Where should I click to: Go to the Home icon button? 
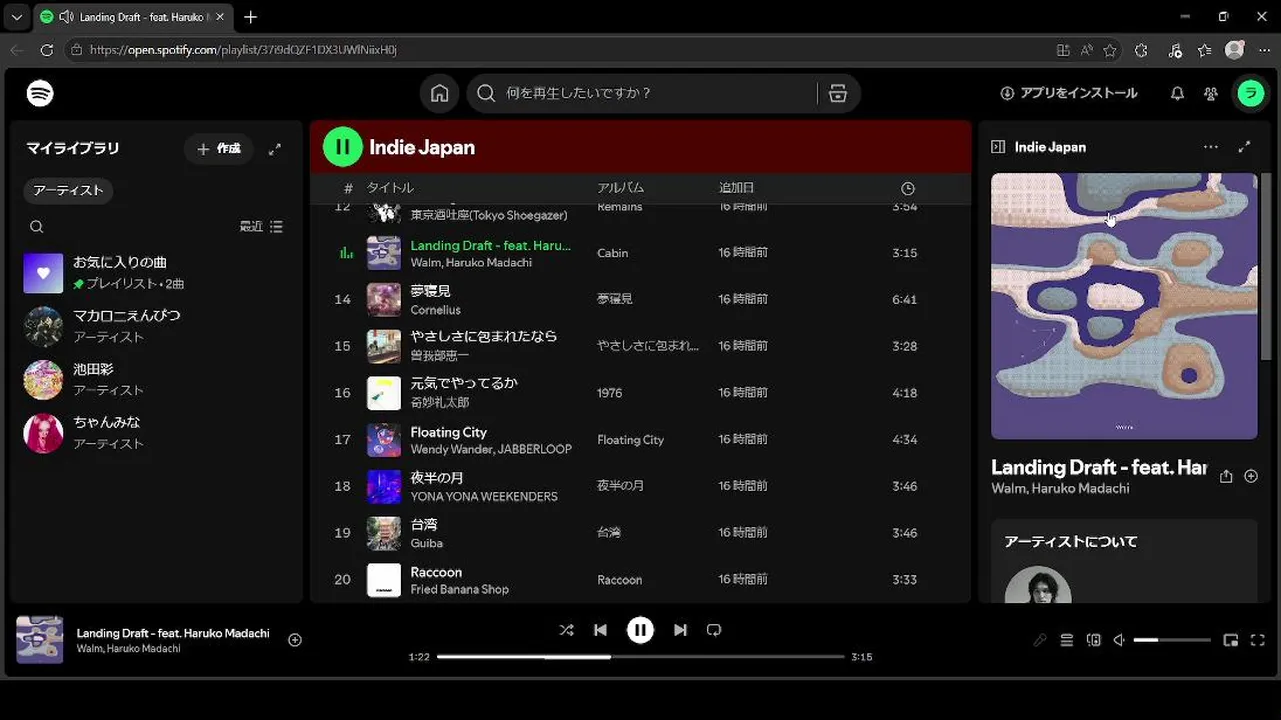click(x=440, y=93)
